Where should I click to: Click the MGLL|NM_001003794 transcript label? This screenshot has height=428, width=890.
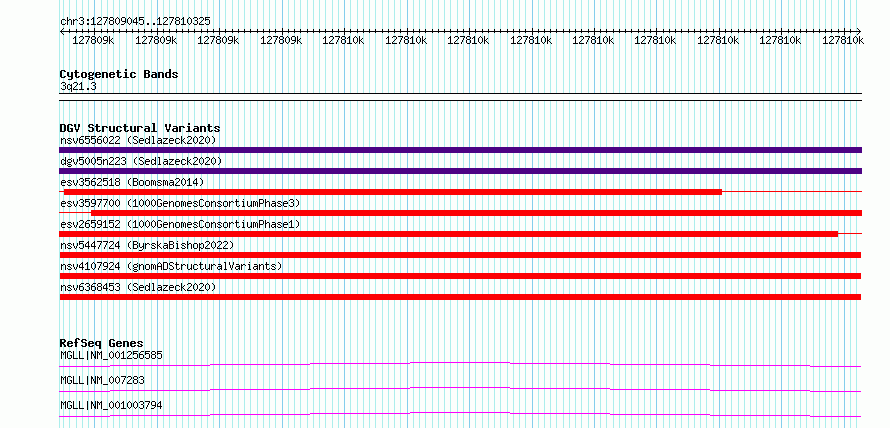point(111,405)
